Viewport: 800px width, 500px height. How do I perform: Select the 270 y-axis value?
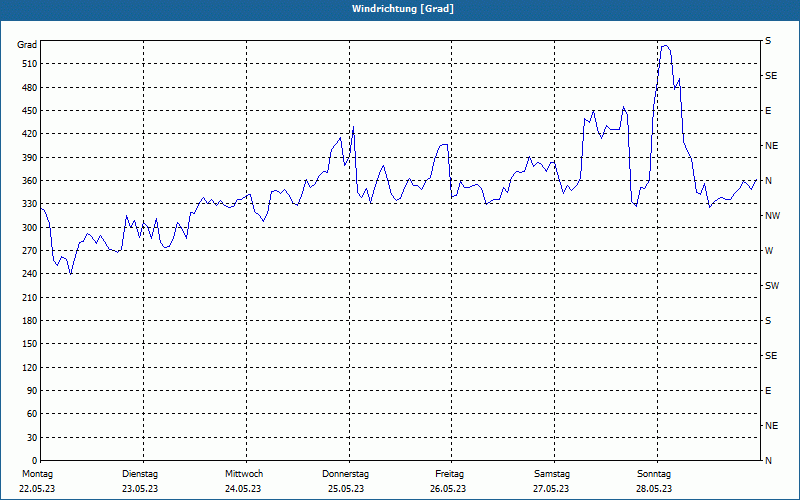pyautogui.click(x=30, y=251)
